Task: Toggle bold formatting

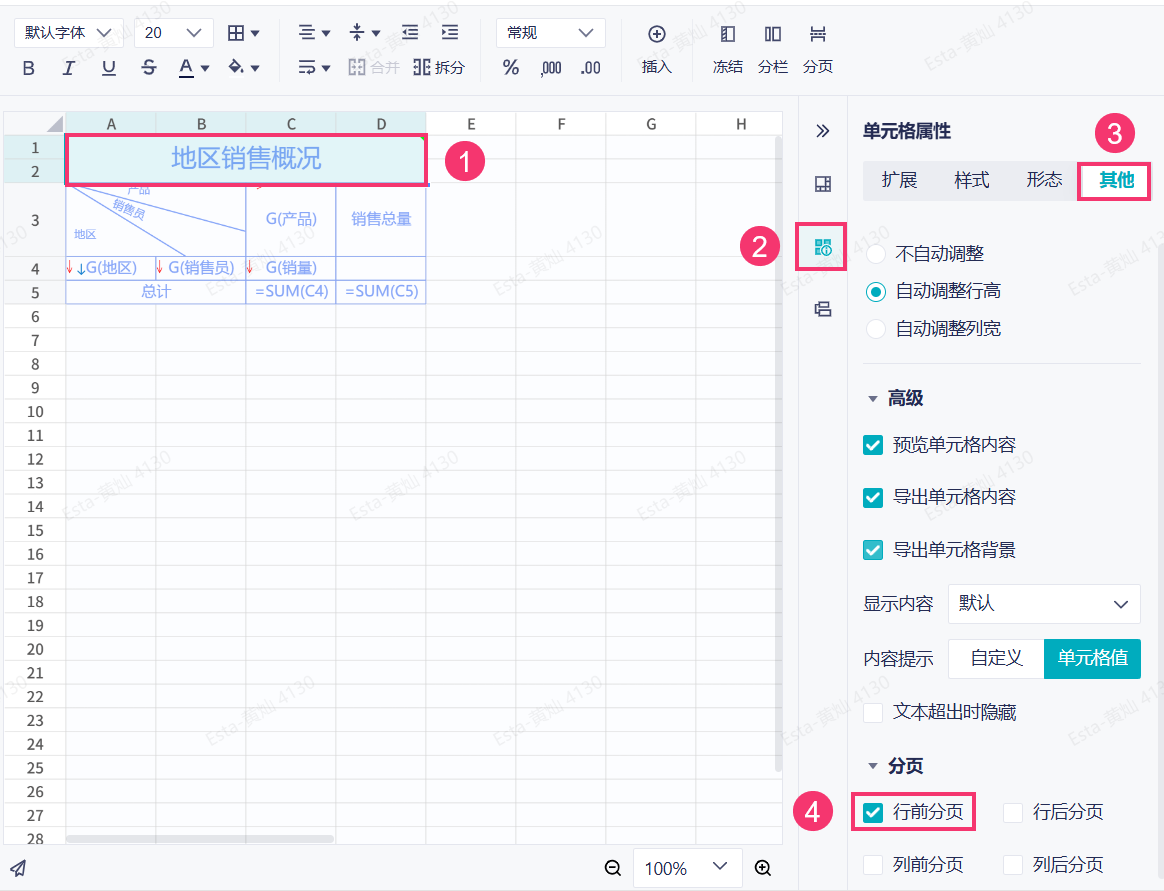Action: pos(29,68)
